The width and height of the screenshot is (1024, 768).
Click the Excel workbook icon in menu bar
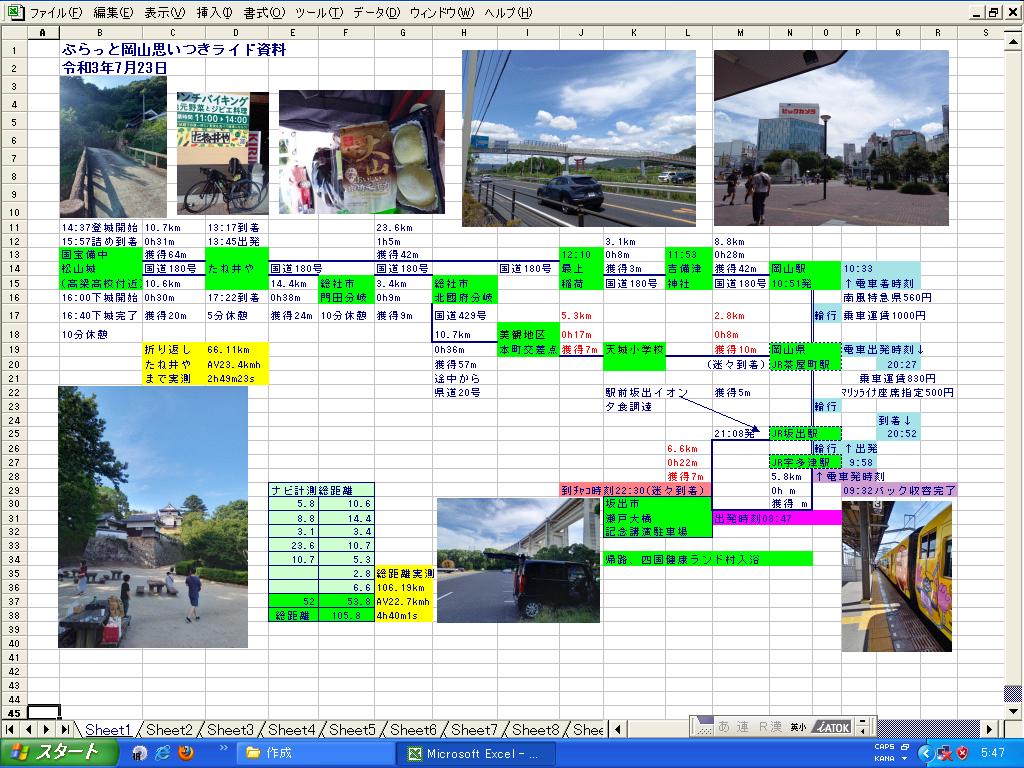point(14,12)
